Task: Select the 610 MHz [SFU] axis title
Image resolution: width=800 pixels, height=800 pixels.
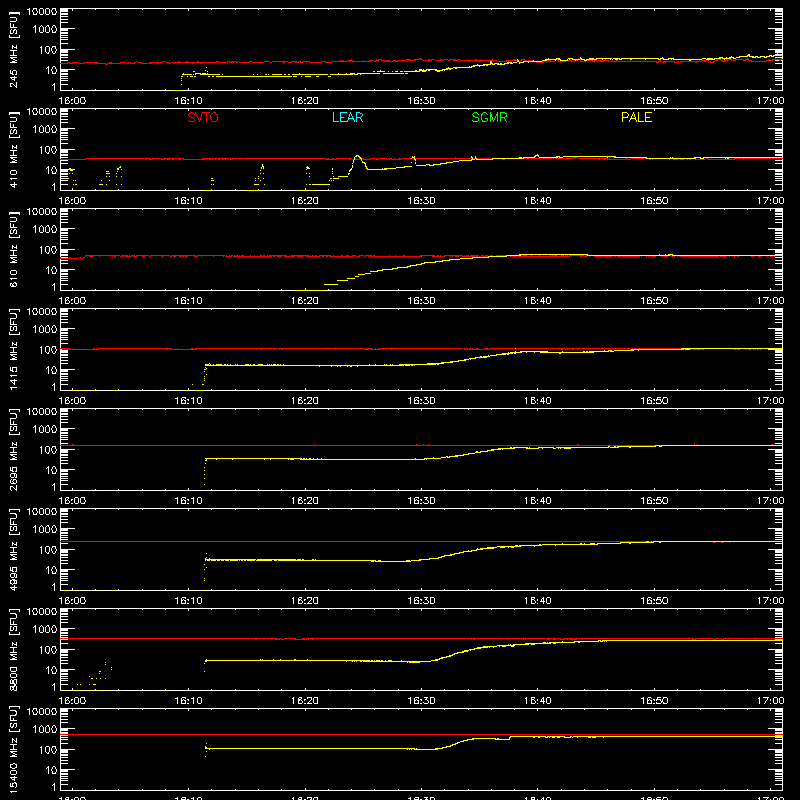Action: point(14,250)
